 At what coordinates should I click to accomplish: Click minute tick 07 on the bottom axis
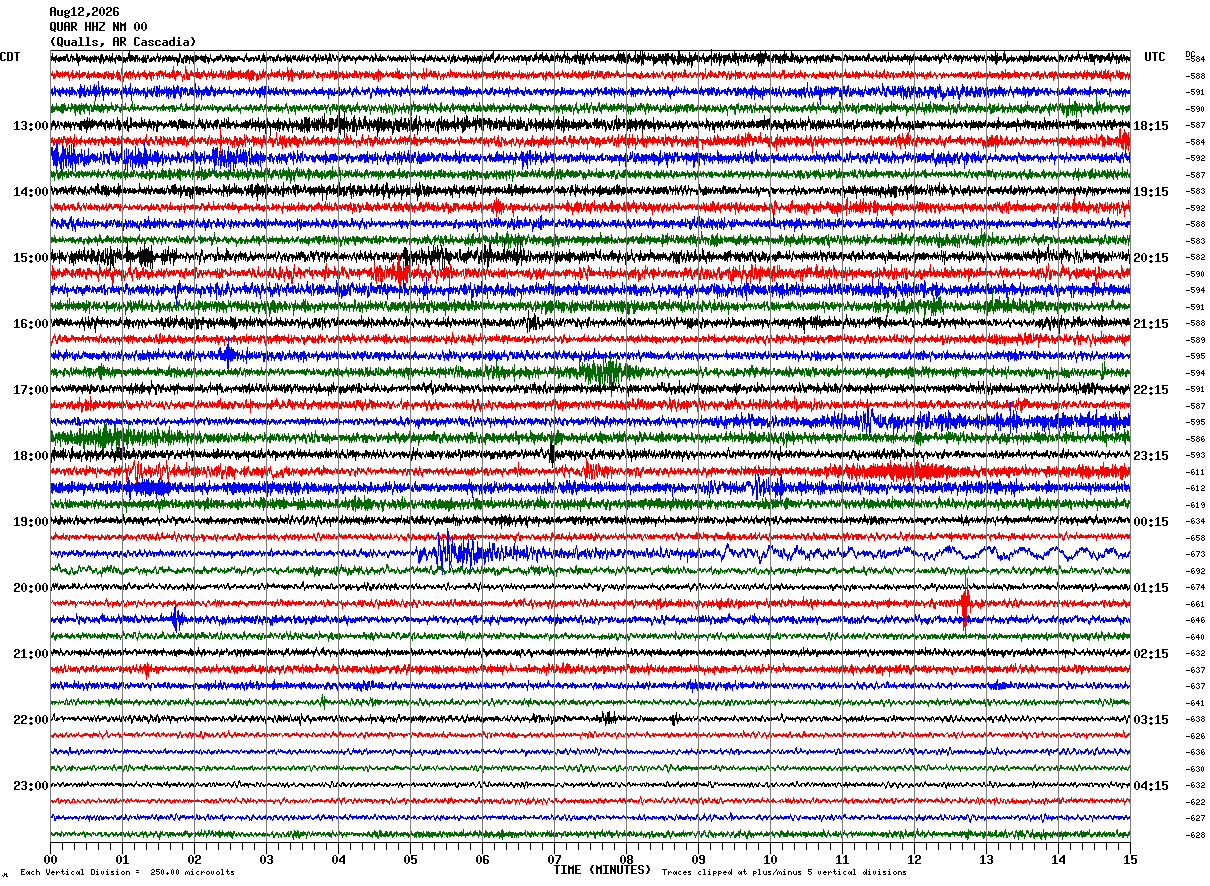click(554, 859)
